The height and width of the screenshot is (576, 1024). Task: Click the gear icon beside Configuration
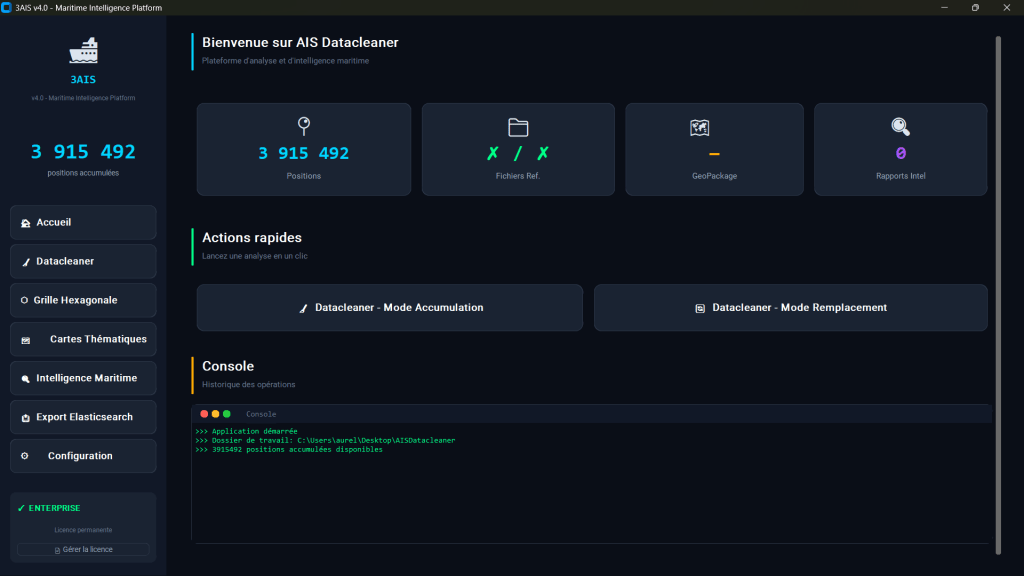tap(25, 456)
